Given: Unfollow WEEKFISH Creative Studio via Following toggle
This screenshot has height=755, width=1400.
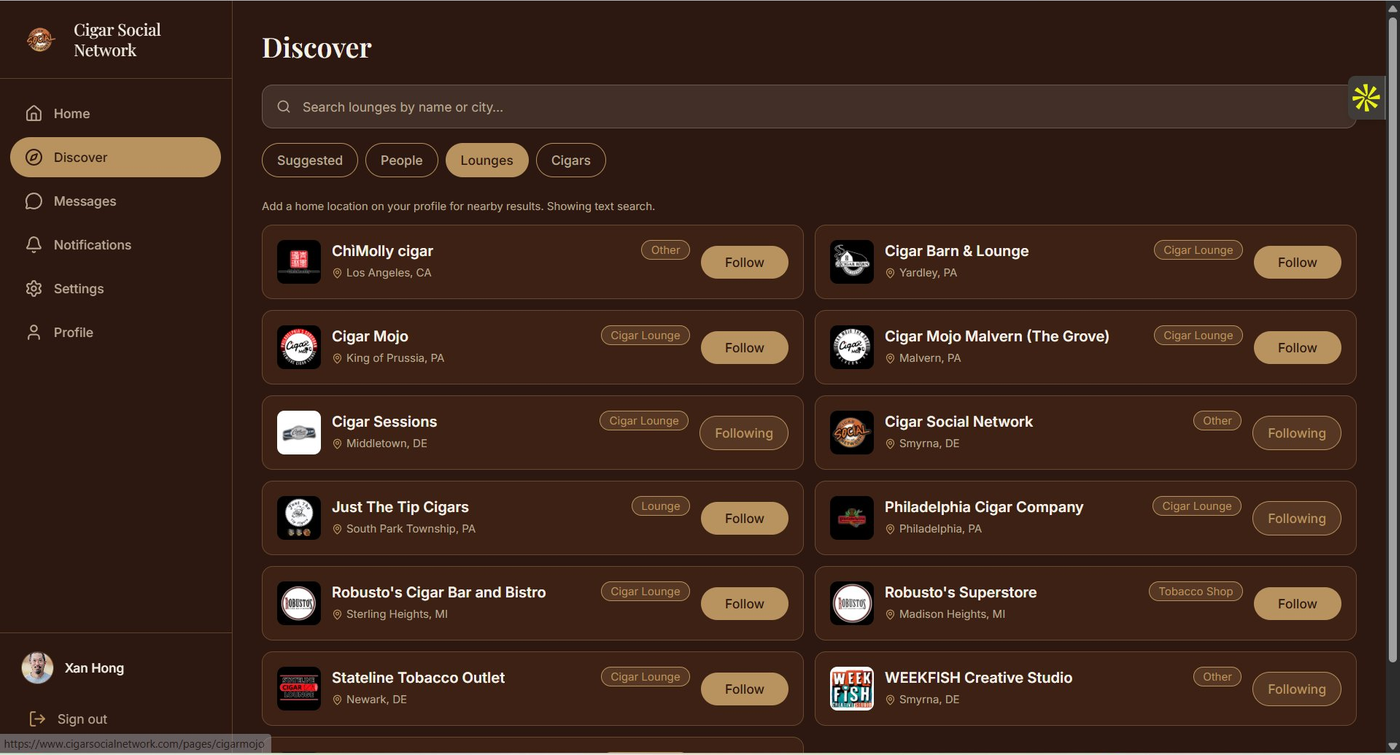Looking at the screenshot, I should point(1297,689).
